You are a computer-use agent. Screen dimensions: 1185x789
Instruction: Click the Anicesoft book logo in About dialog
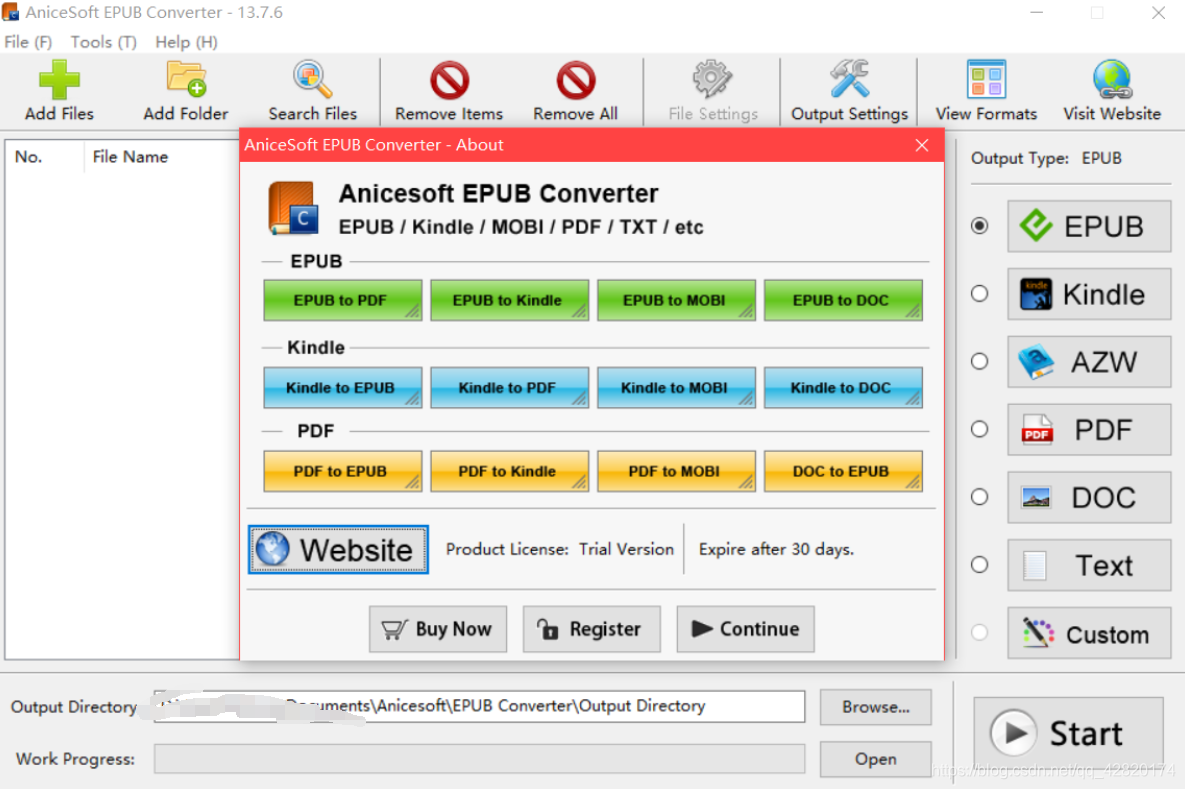tap(293, 208)
